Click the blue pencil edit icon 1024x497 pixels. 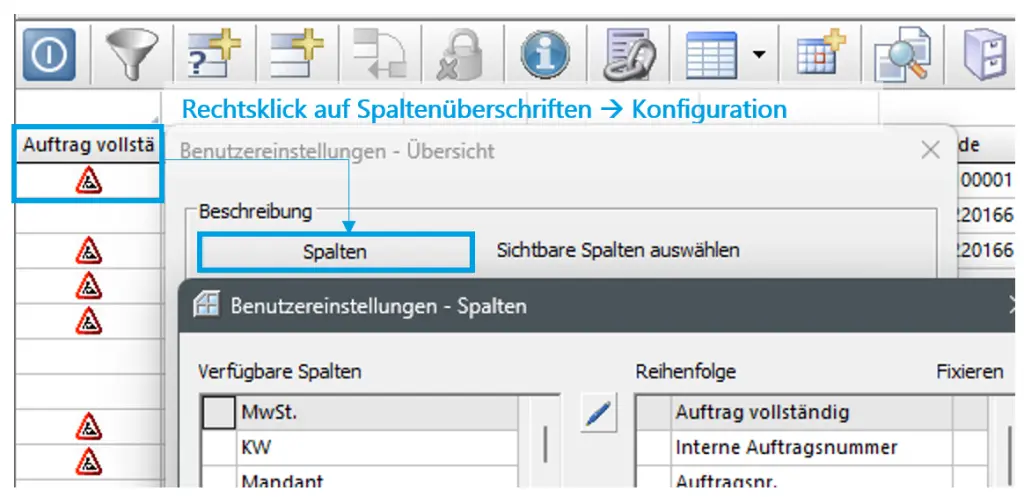click(599, 414)
